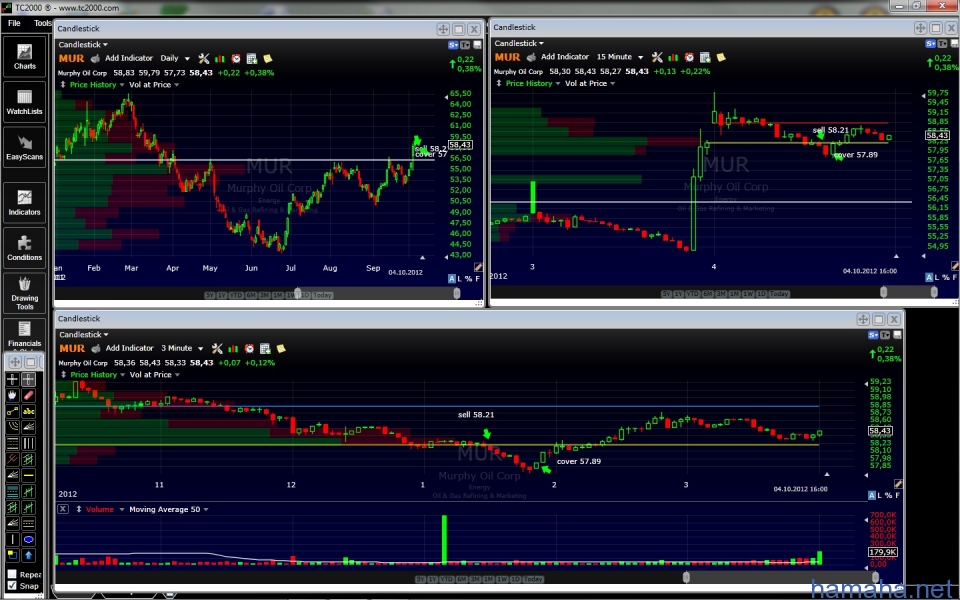Open Conditions from the sidebar
The width and height of the screenshot is (960, 600).
[x=24, y=248]
